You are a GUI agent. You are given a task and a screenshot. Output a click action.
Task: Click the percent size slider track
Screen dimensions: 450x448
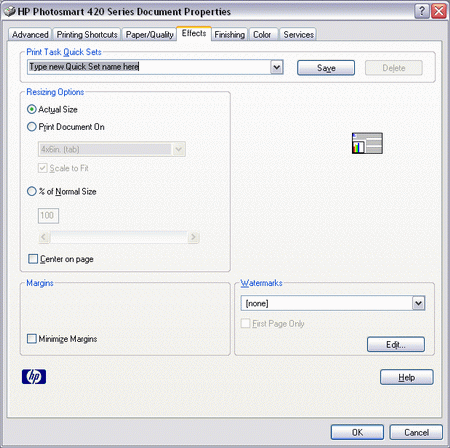coord(119,237)
